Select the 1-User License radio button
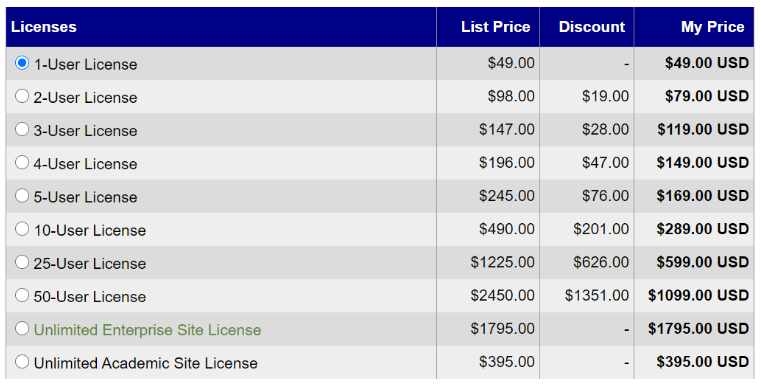Viewport: 760px width, 386px height. pyautogui.click(x=22, y=63)
